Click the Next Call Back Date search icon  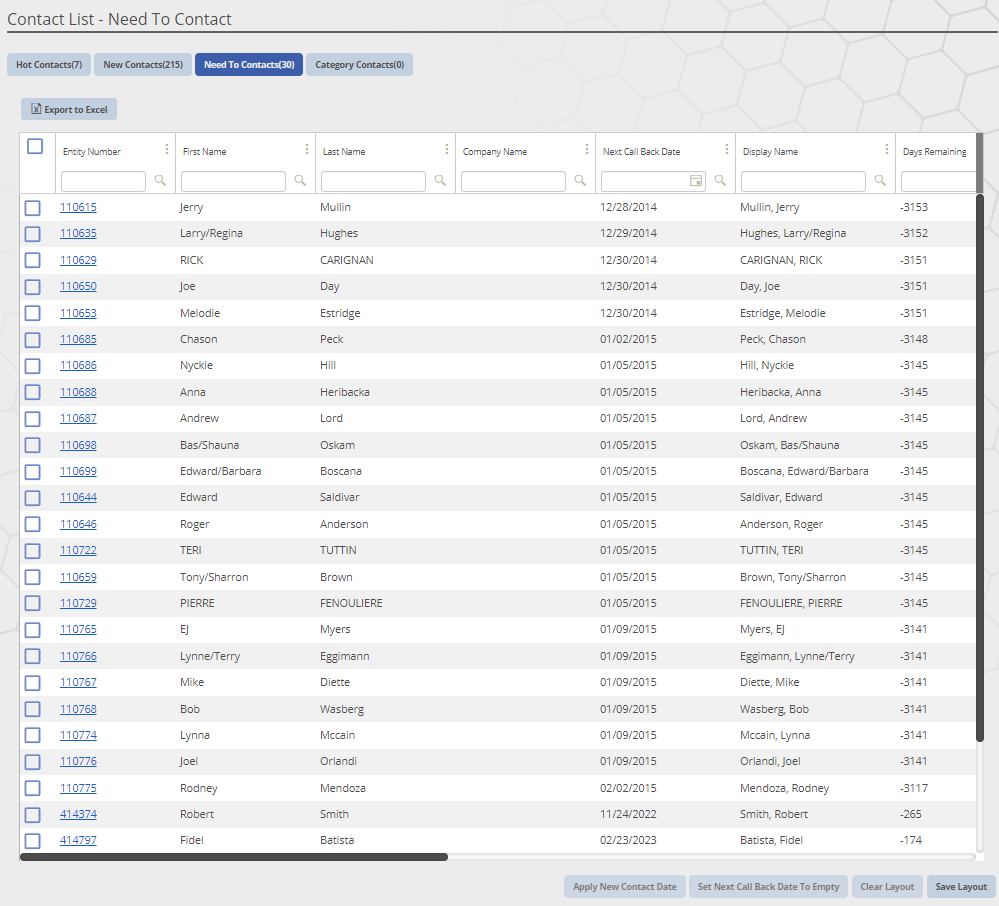[x=721, y=180]
